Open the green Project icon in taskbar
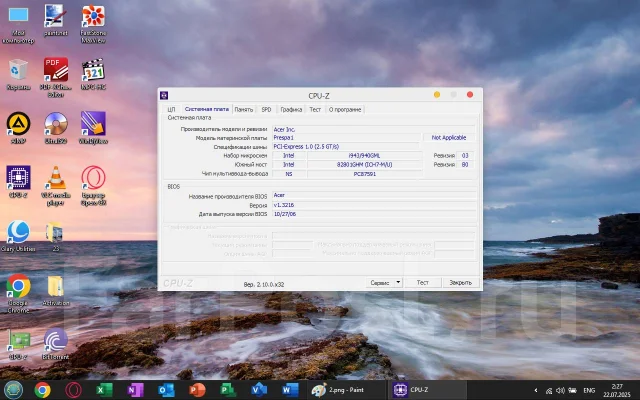 228,390
